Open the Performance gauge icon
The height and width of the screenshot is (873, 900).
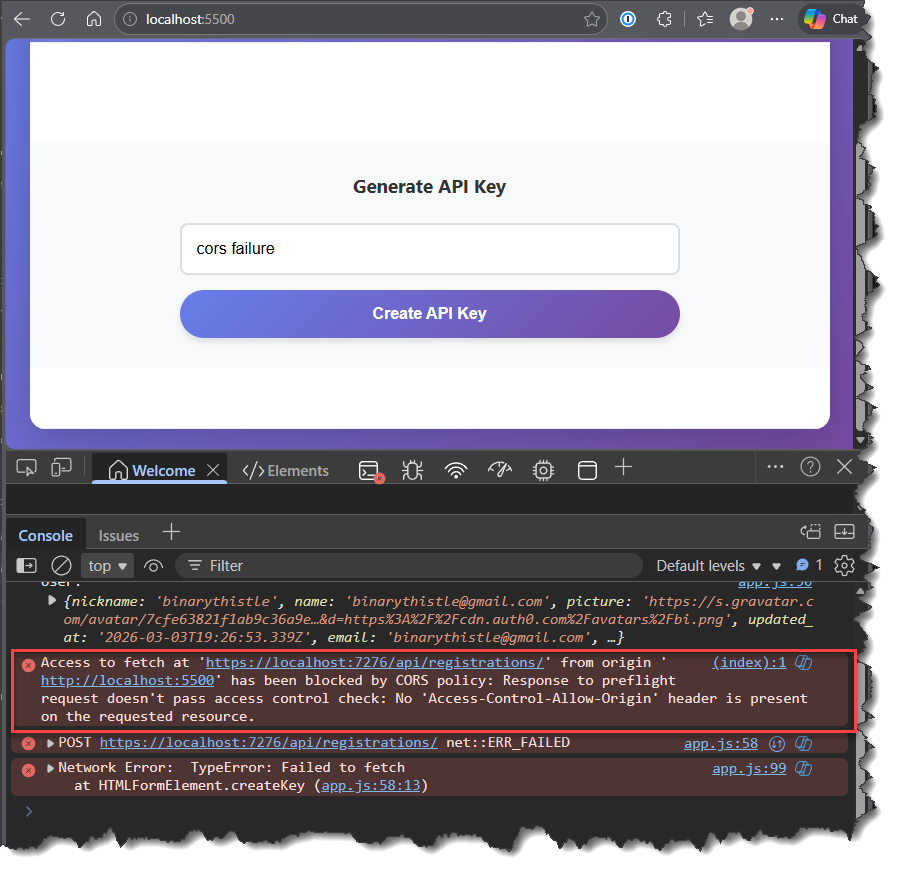[x=500, y=469]
